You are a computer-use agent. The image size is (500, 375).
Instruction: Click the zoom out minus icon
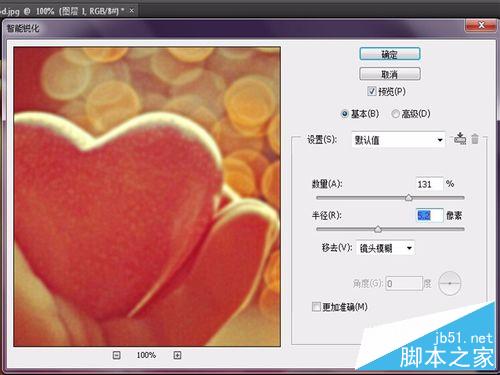click(116, 355)
